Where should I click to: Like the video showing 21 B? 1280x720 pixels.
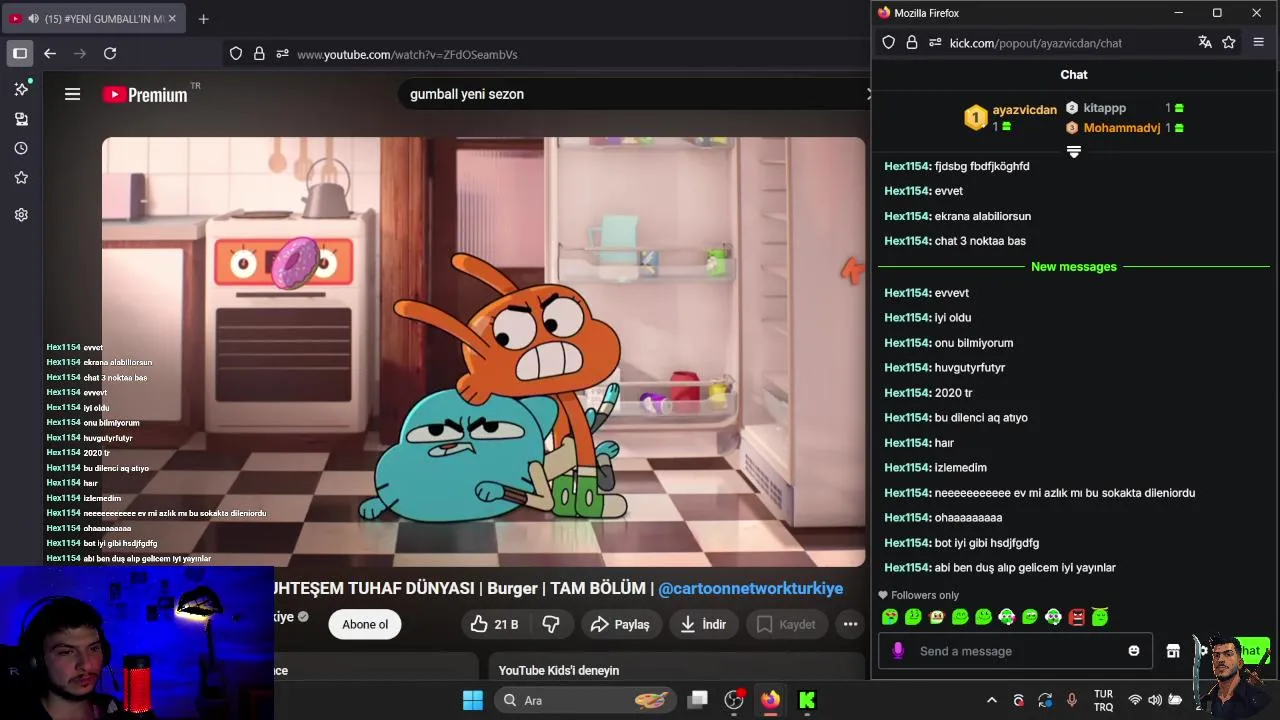tap(494, 624)
